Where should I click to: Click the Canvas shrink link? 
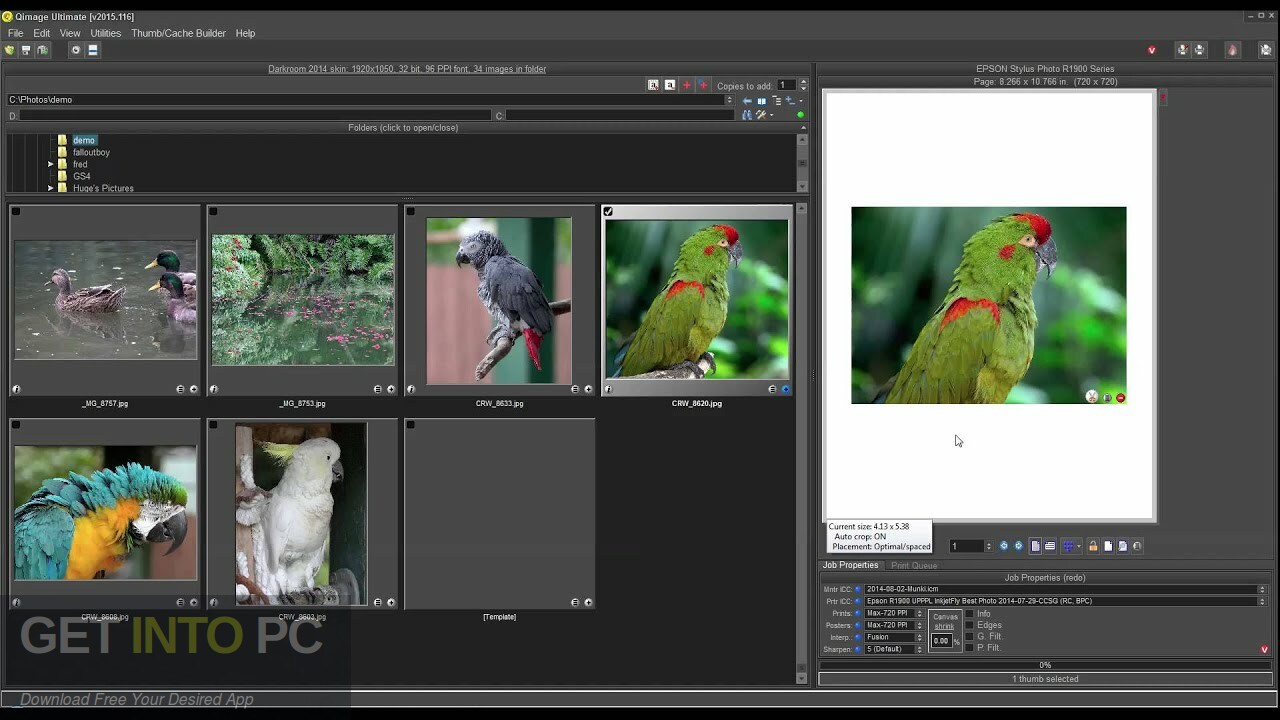pyautogui.click(x=945, y=621)
